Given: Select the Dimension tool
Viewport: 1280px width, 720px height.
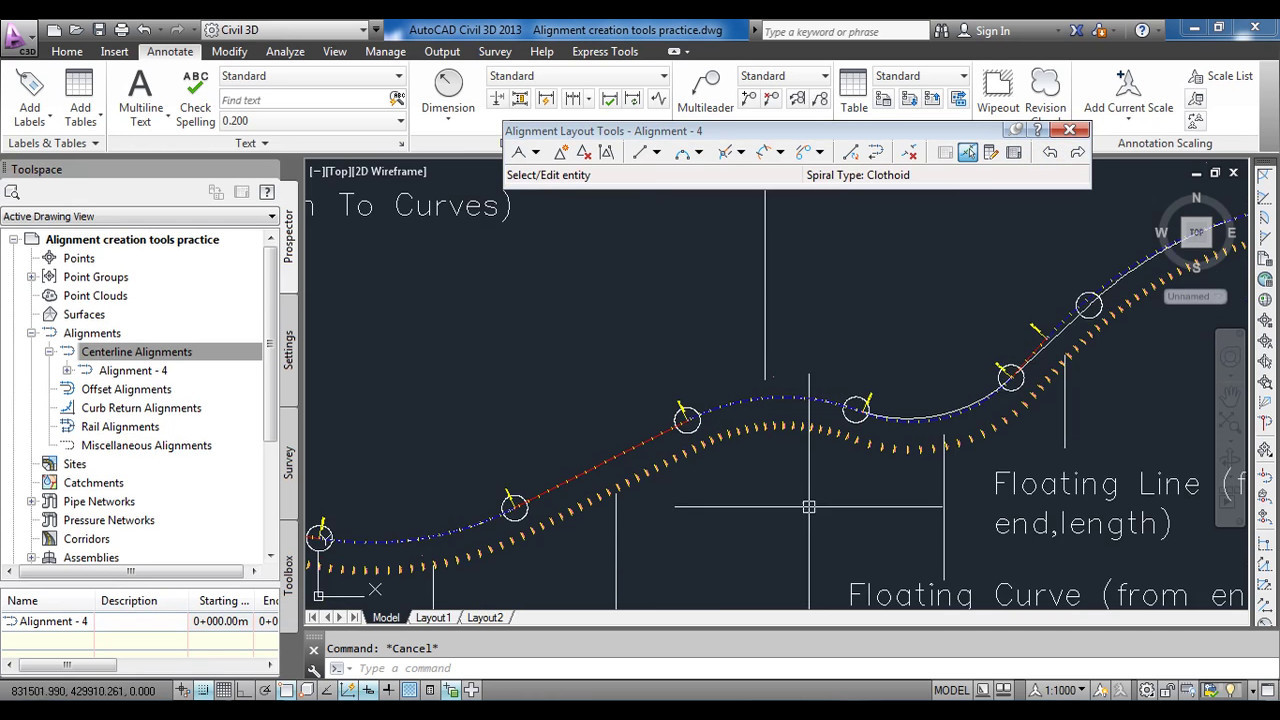Looking at the screenshot, I should tap(448, 92).
